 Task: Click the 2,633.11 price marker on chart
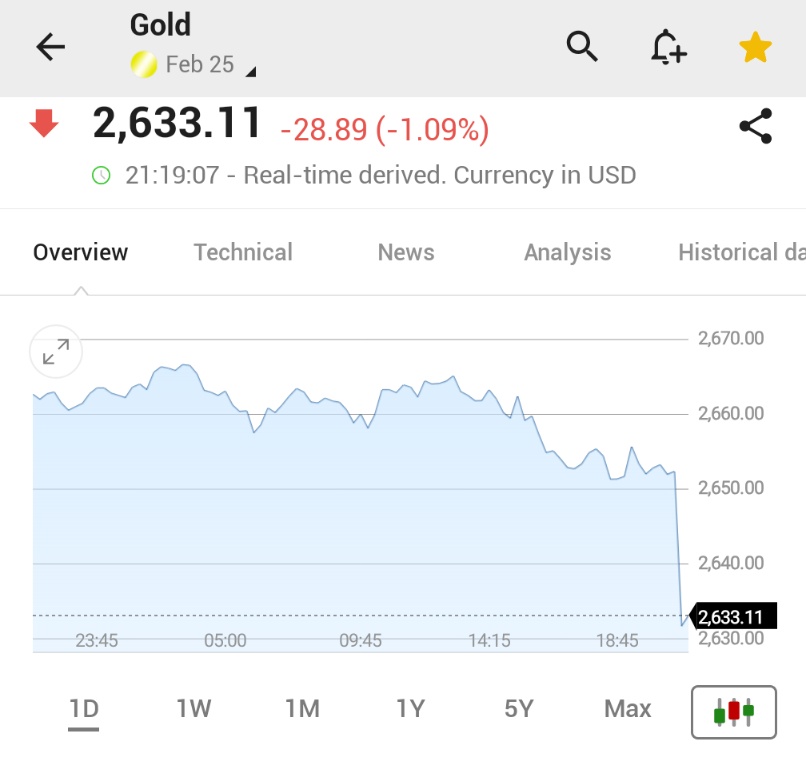[732, 616]
